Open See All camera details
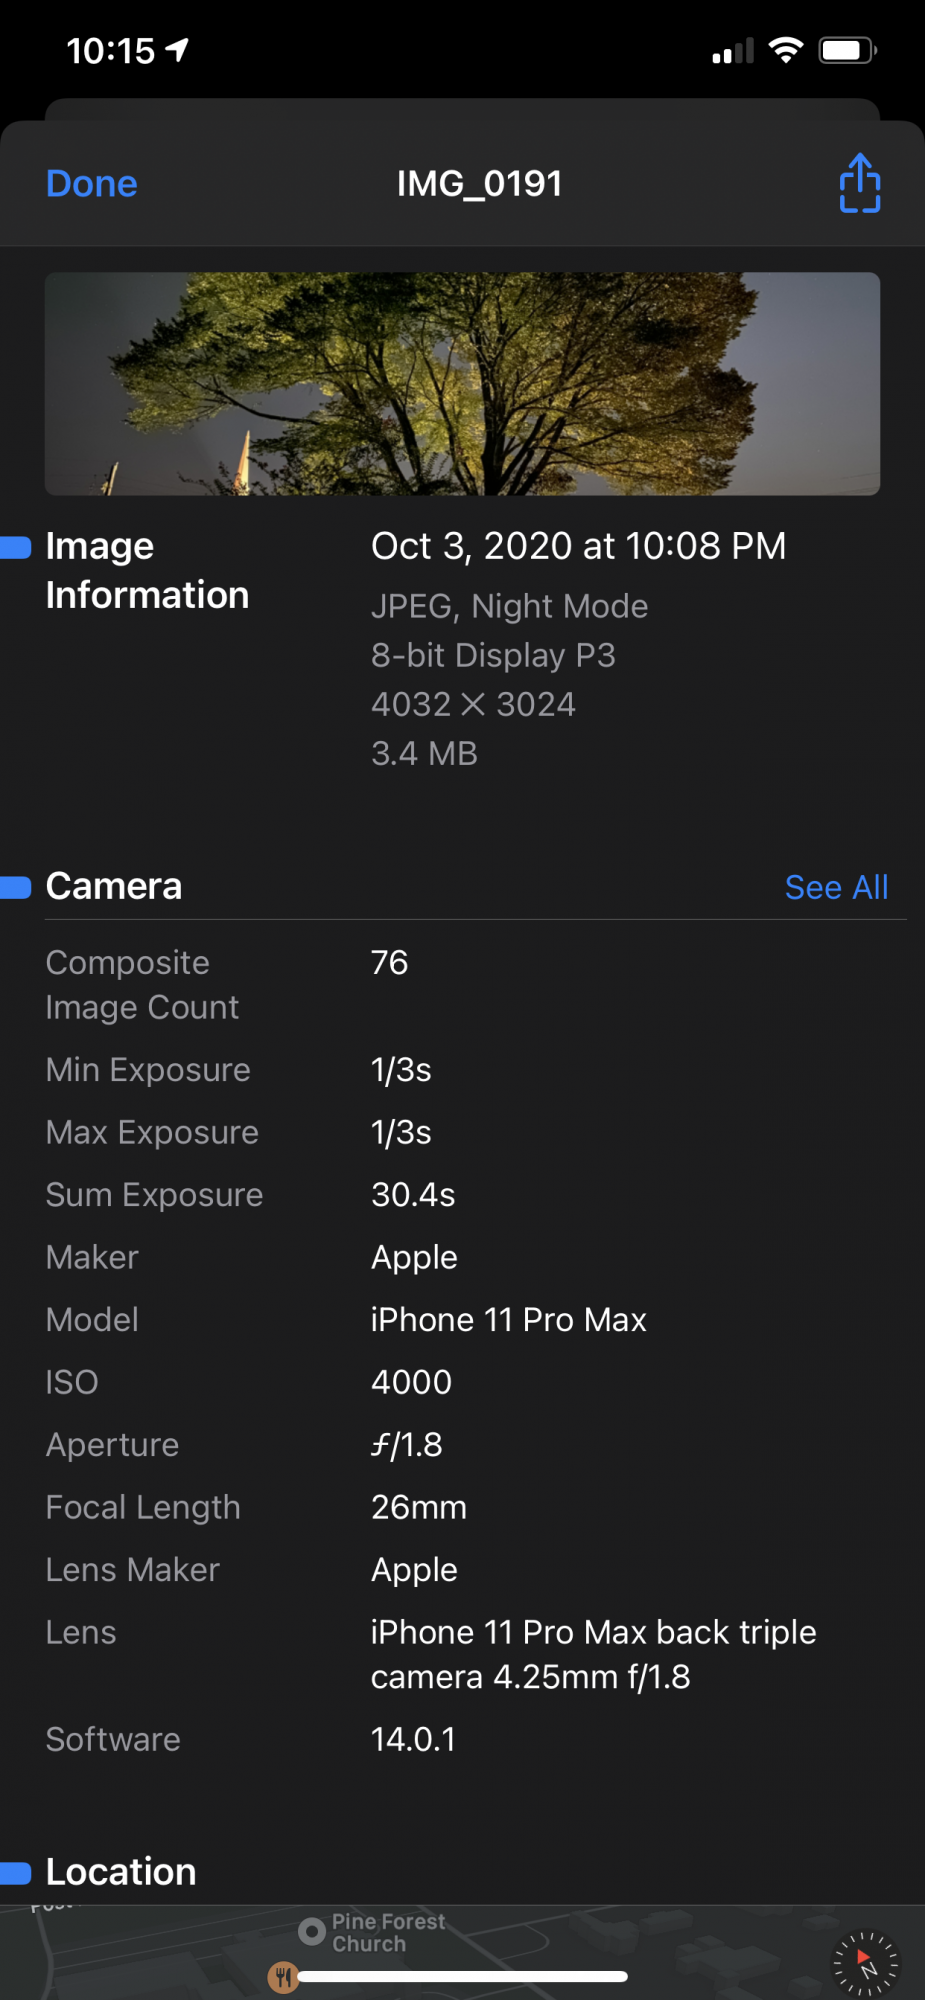This screenshot has height=2000, width=925. point(836,887)
